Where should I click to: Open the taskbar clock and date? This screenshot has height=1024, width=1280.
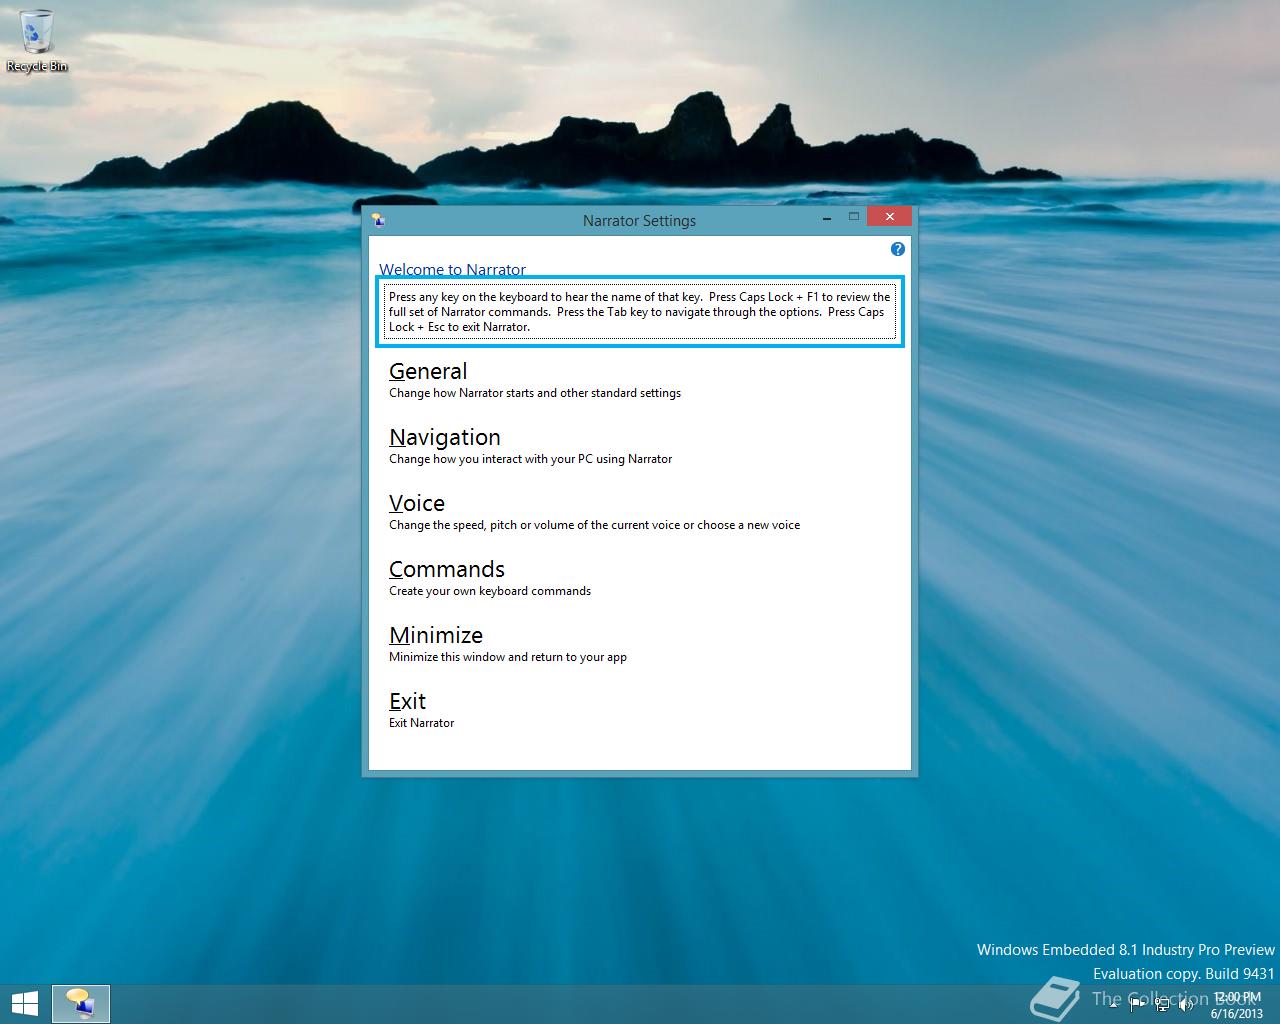pos(1236,1005)
